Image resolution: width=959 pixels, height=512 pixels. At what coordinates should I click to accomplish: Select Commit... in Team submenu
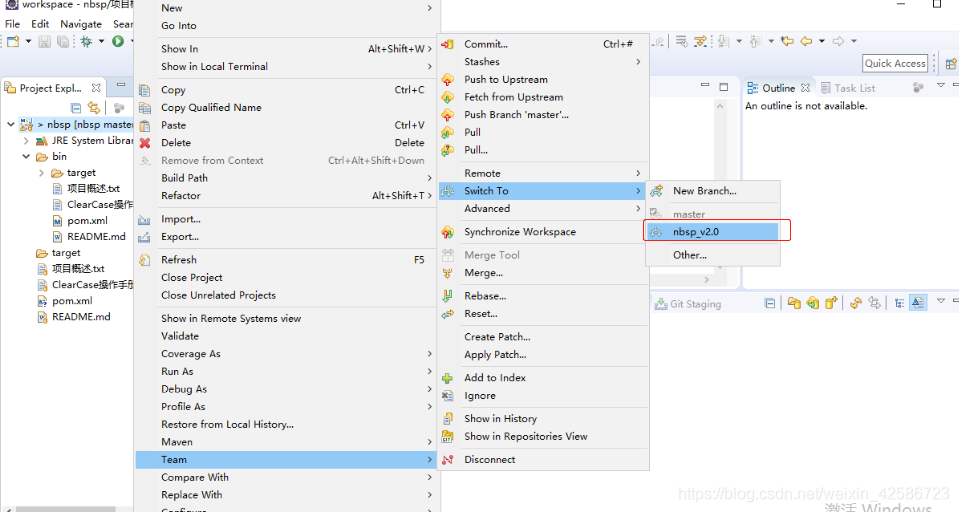(543, 44)
